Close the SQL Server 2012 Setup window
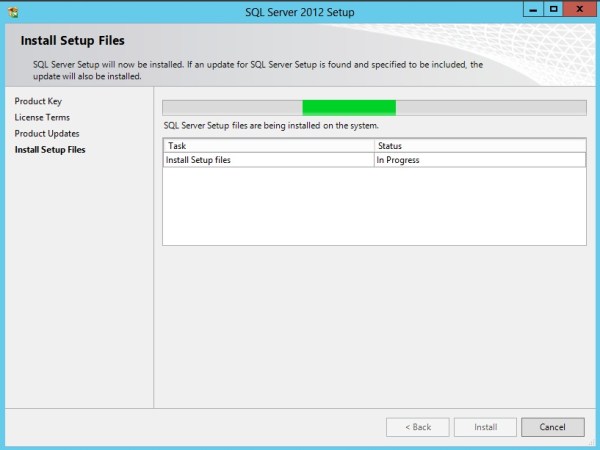 click(x=579, y=9)
